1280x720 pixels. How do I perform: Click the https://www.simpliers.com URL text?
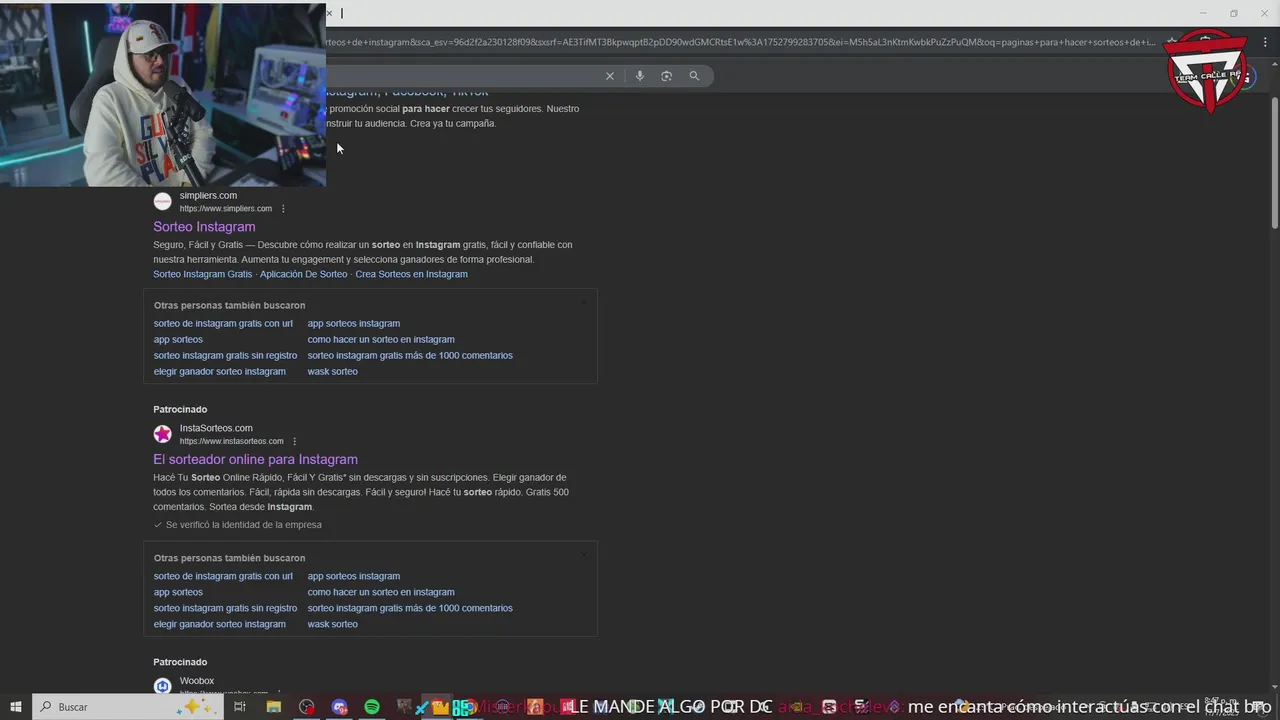tap(226, 209)
